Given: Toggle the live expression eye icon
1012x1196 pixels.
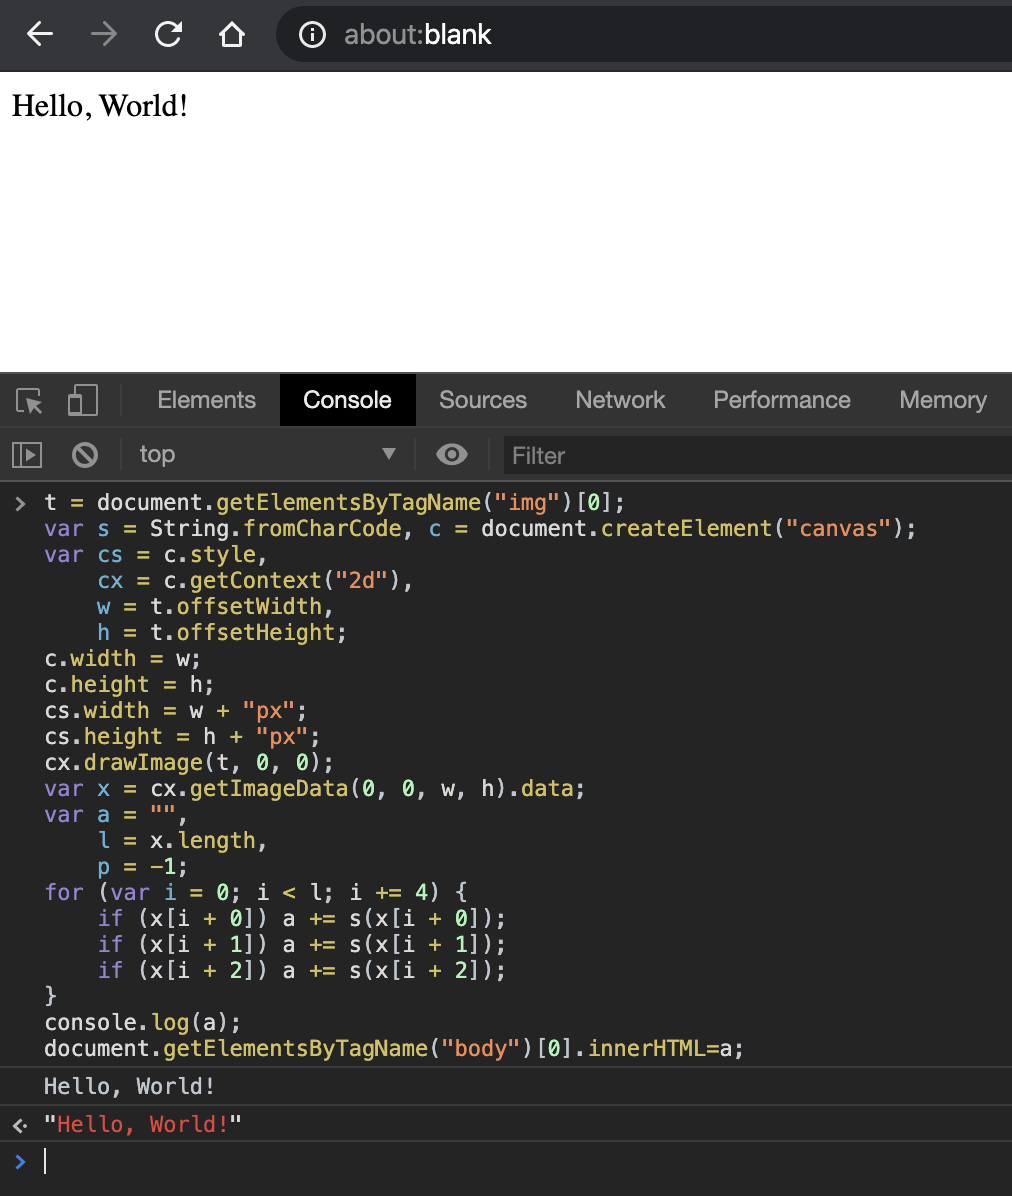Looking at the screenshot, I should pos(451,455).
